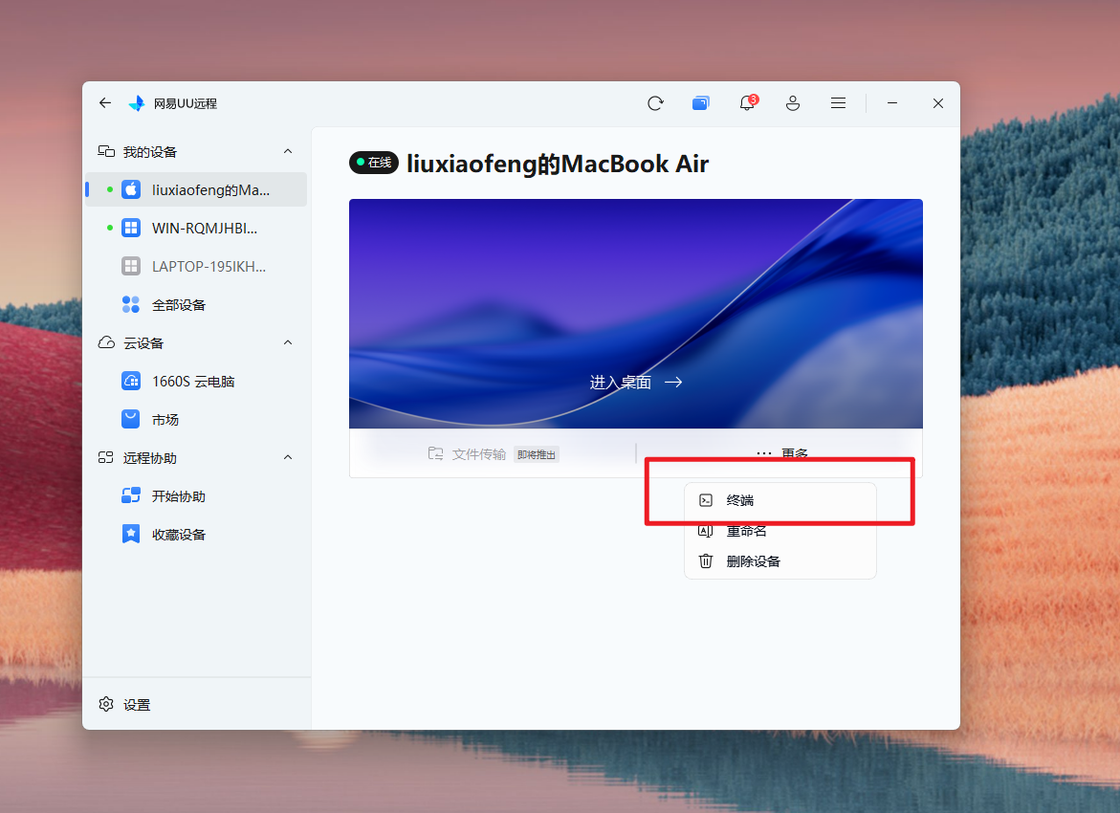This screenshot has width=1120, height=813.
Task: Click the 文件传输 file transfer button
Action: [493, 454]
